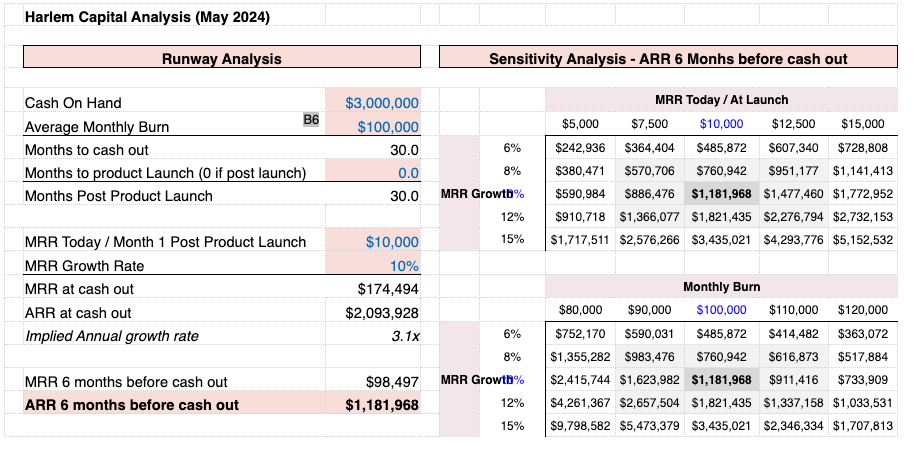This screenshot has height=466, width=924.
Task: Click the cell showing $5,473,379
Action: [x=649, y=425]
